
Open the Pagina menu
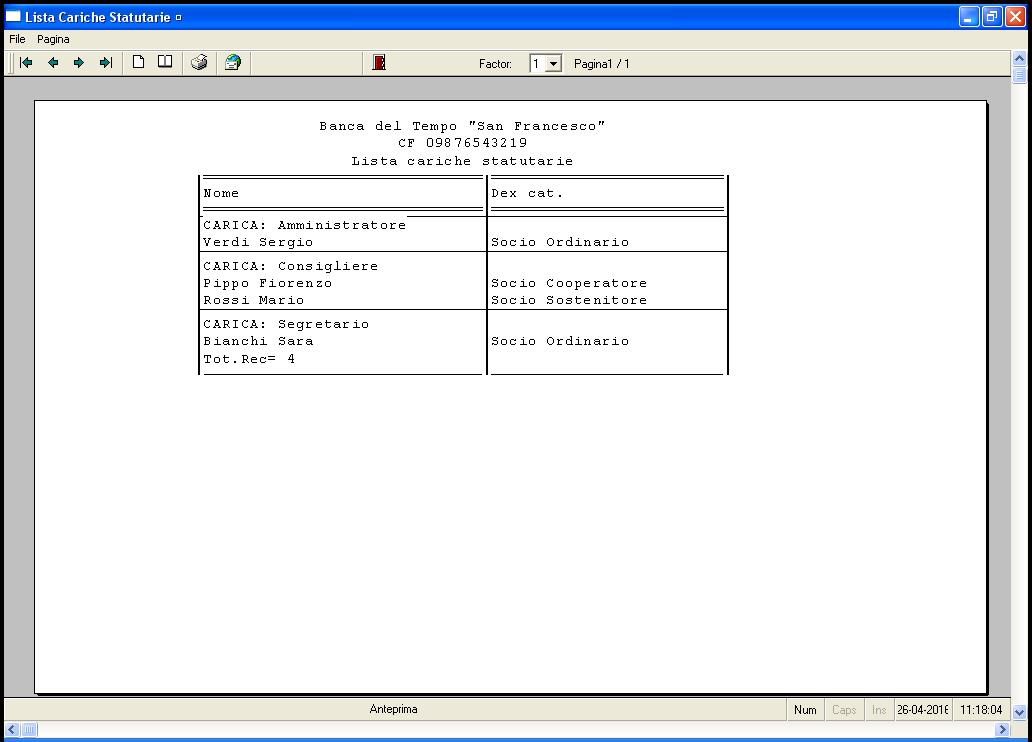pyautogui.click(x=53, y=40)
